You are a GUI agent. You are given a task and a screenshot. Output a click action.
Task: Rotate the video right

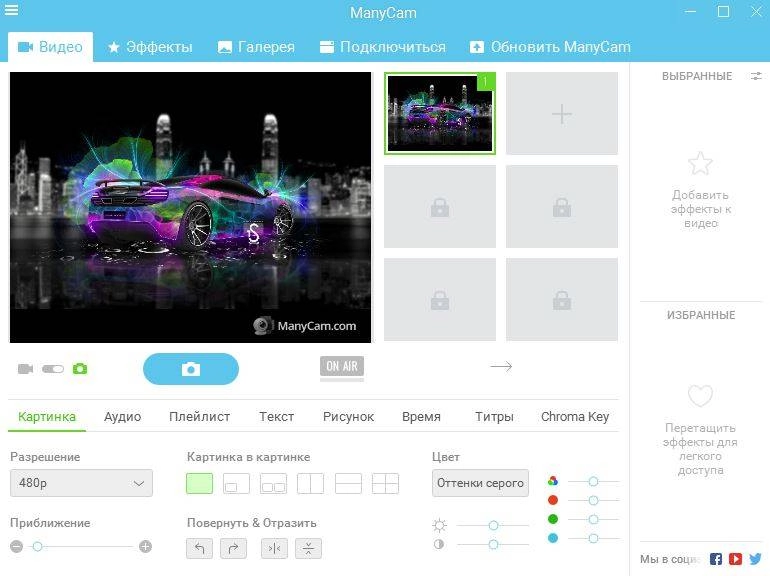tap(233, 549)
